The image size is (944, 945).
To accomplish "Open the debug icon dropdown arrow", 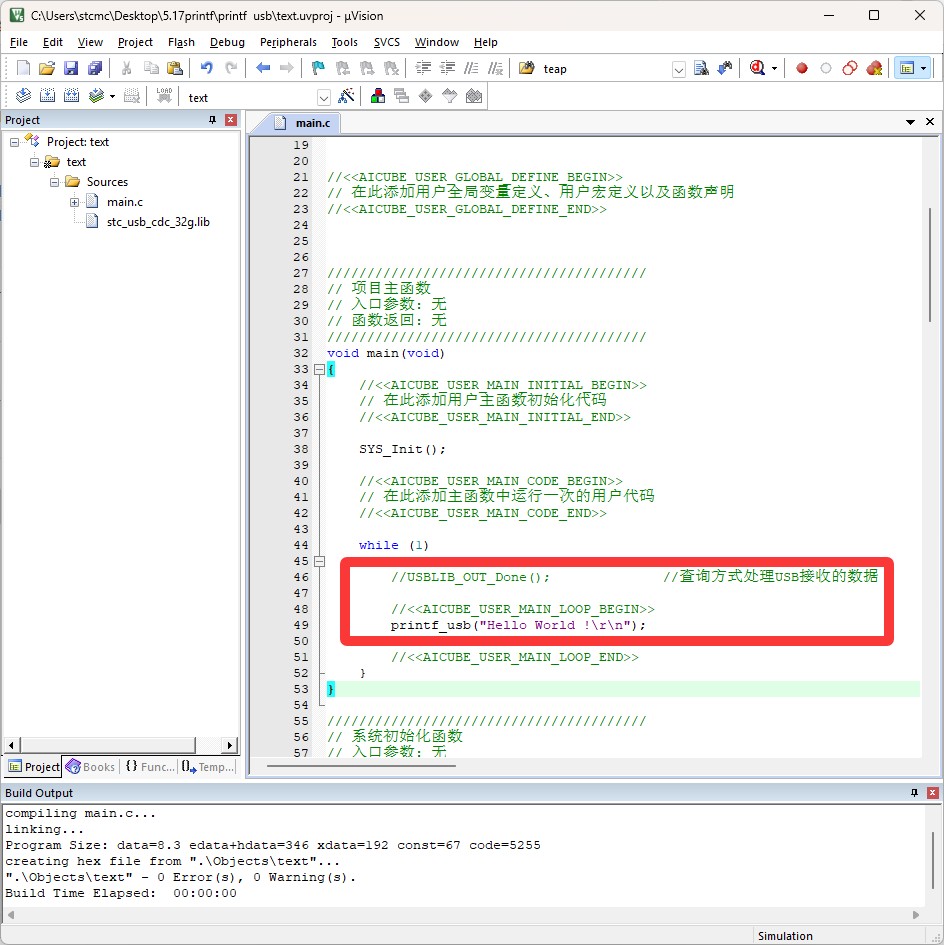I will pos(774,68).
